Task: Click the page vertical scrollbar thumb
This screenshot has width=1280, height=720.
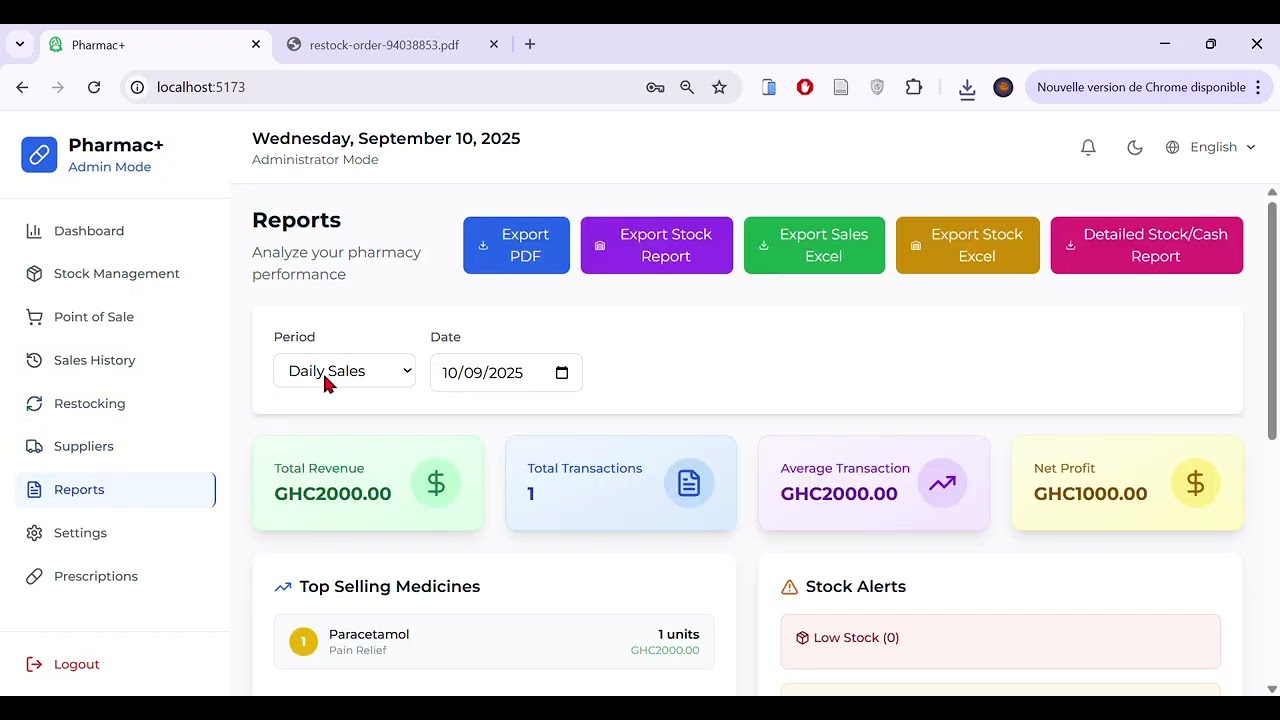Action: pyautogui.click(x=1272, y=320)
